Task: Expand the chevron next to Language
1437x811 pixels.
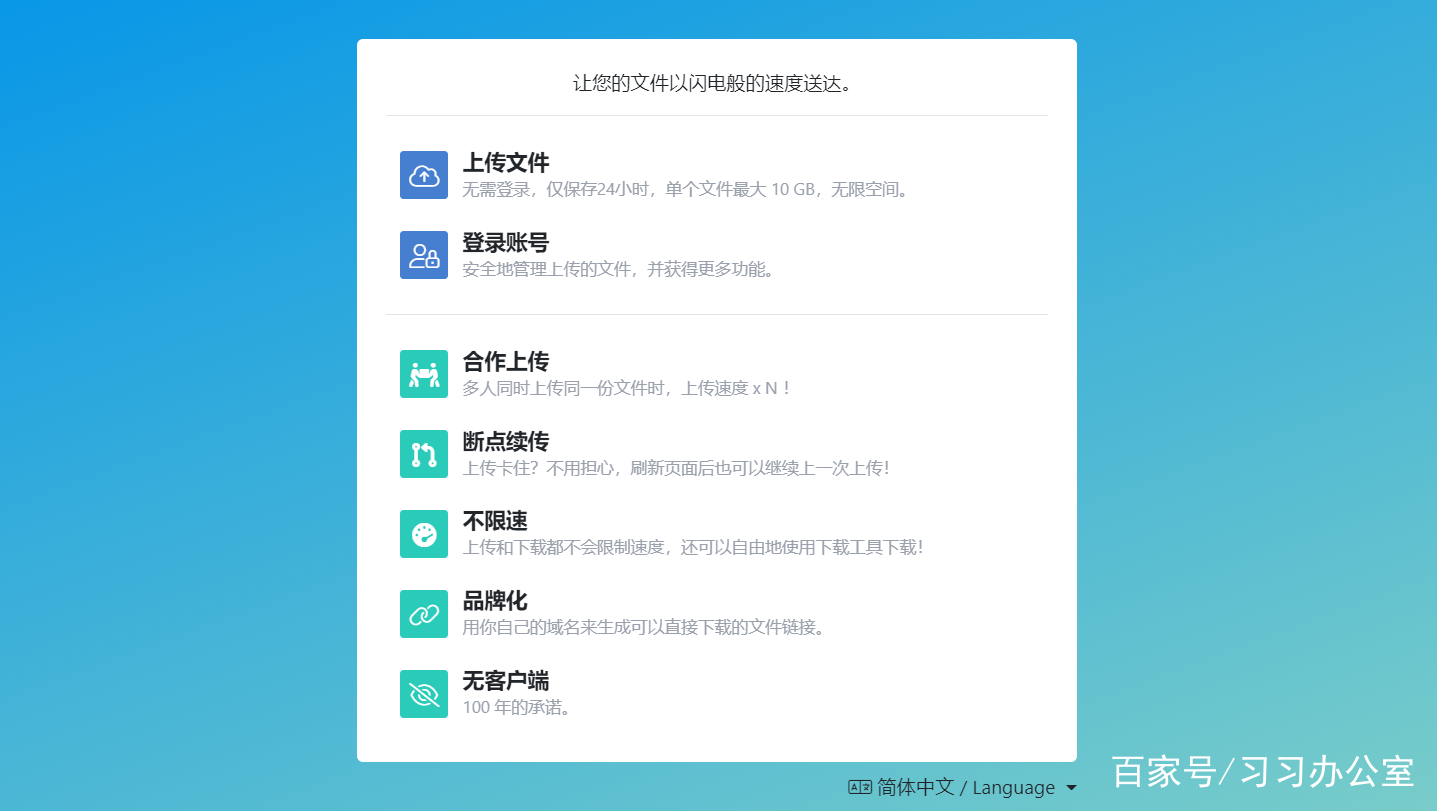Action: [x=1072, y=787]
